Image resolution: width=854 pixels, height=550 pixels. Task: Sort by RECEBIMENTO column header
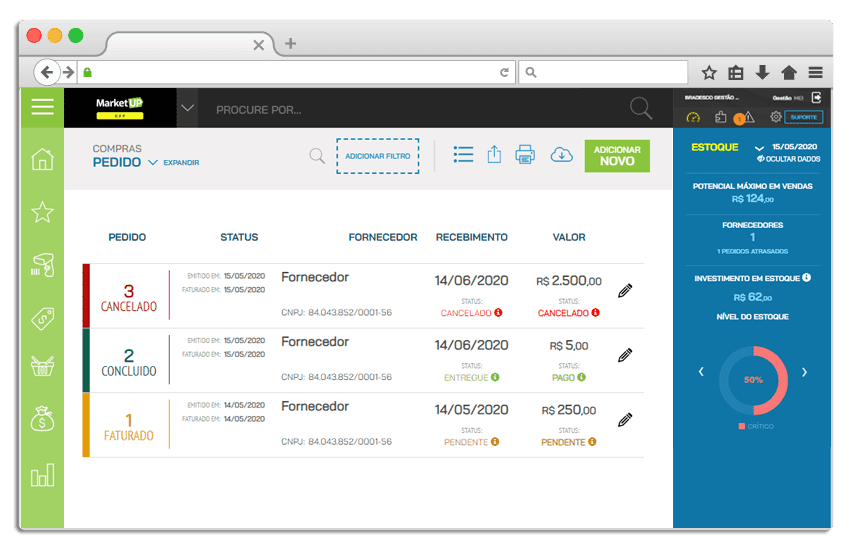point(472,237)
